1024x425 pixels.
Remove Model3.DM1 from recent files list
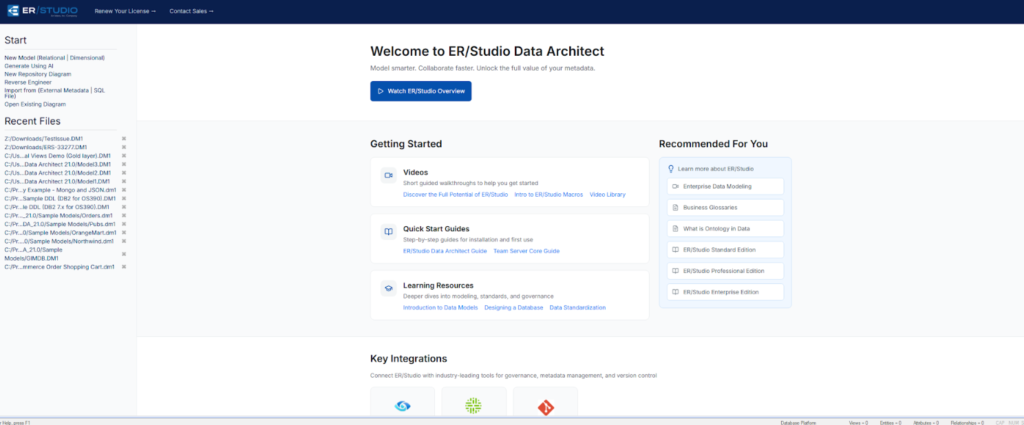[123, 165]
